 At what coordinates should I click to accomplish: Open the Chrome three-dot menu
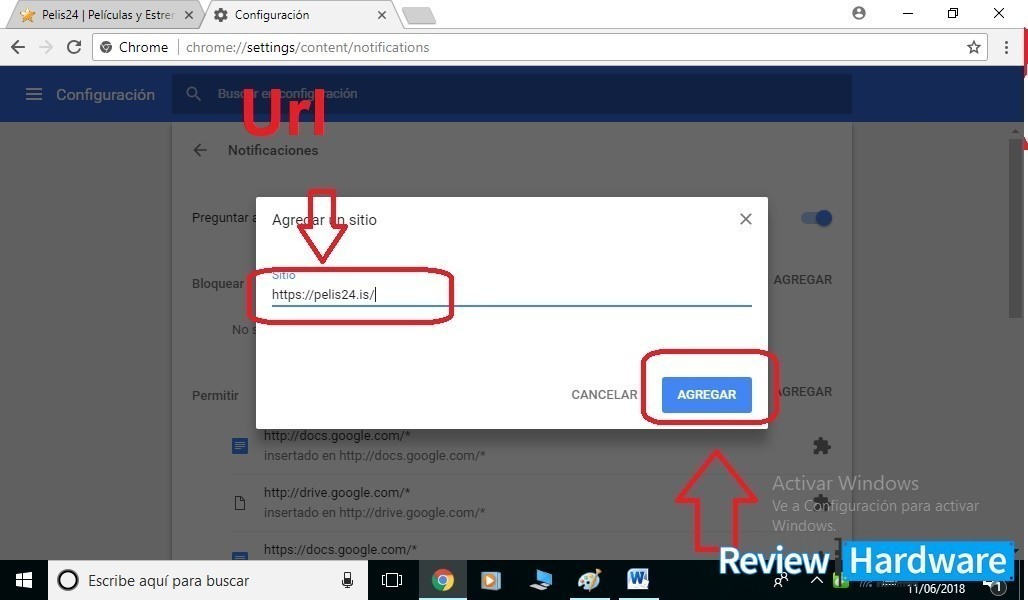(x=1006, y=47)
